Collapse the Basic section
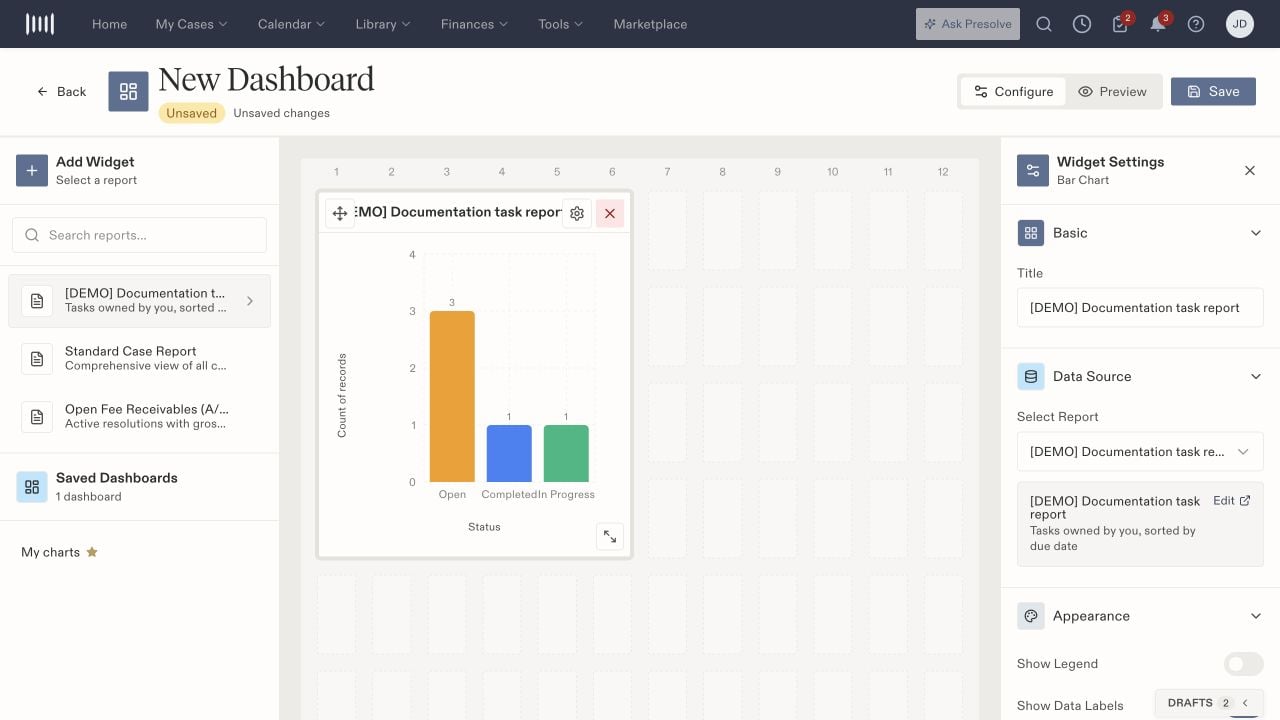The image size is (1280, 720). pyautogui.click(x=1257, y=233)
